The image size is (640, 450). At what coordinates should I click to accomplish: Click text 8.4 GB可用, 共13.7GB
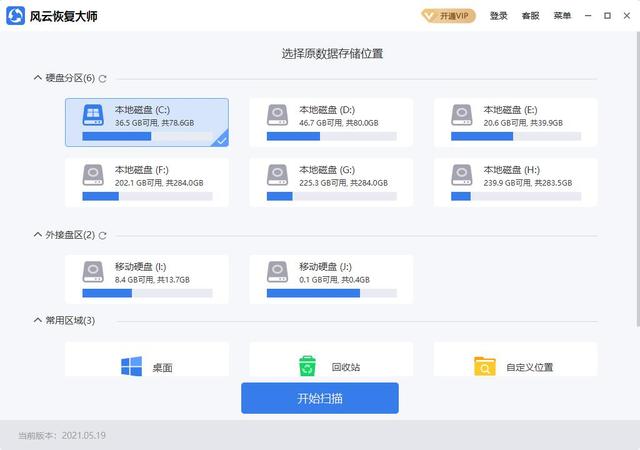[x=152, y=280]
